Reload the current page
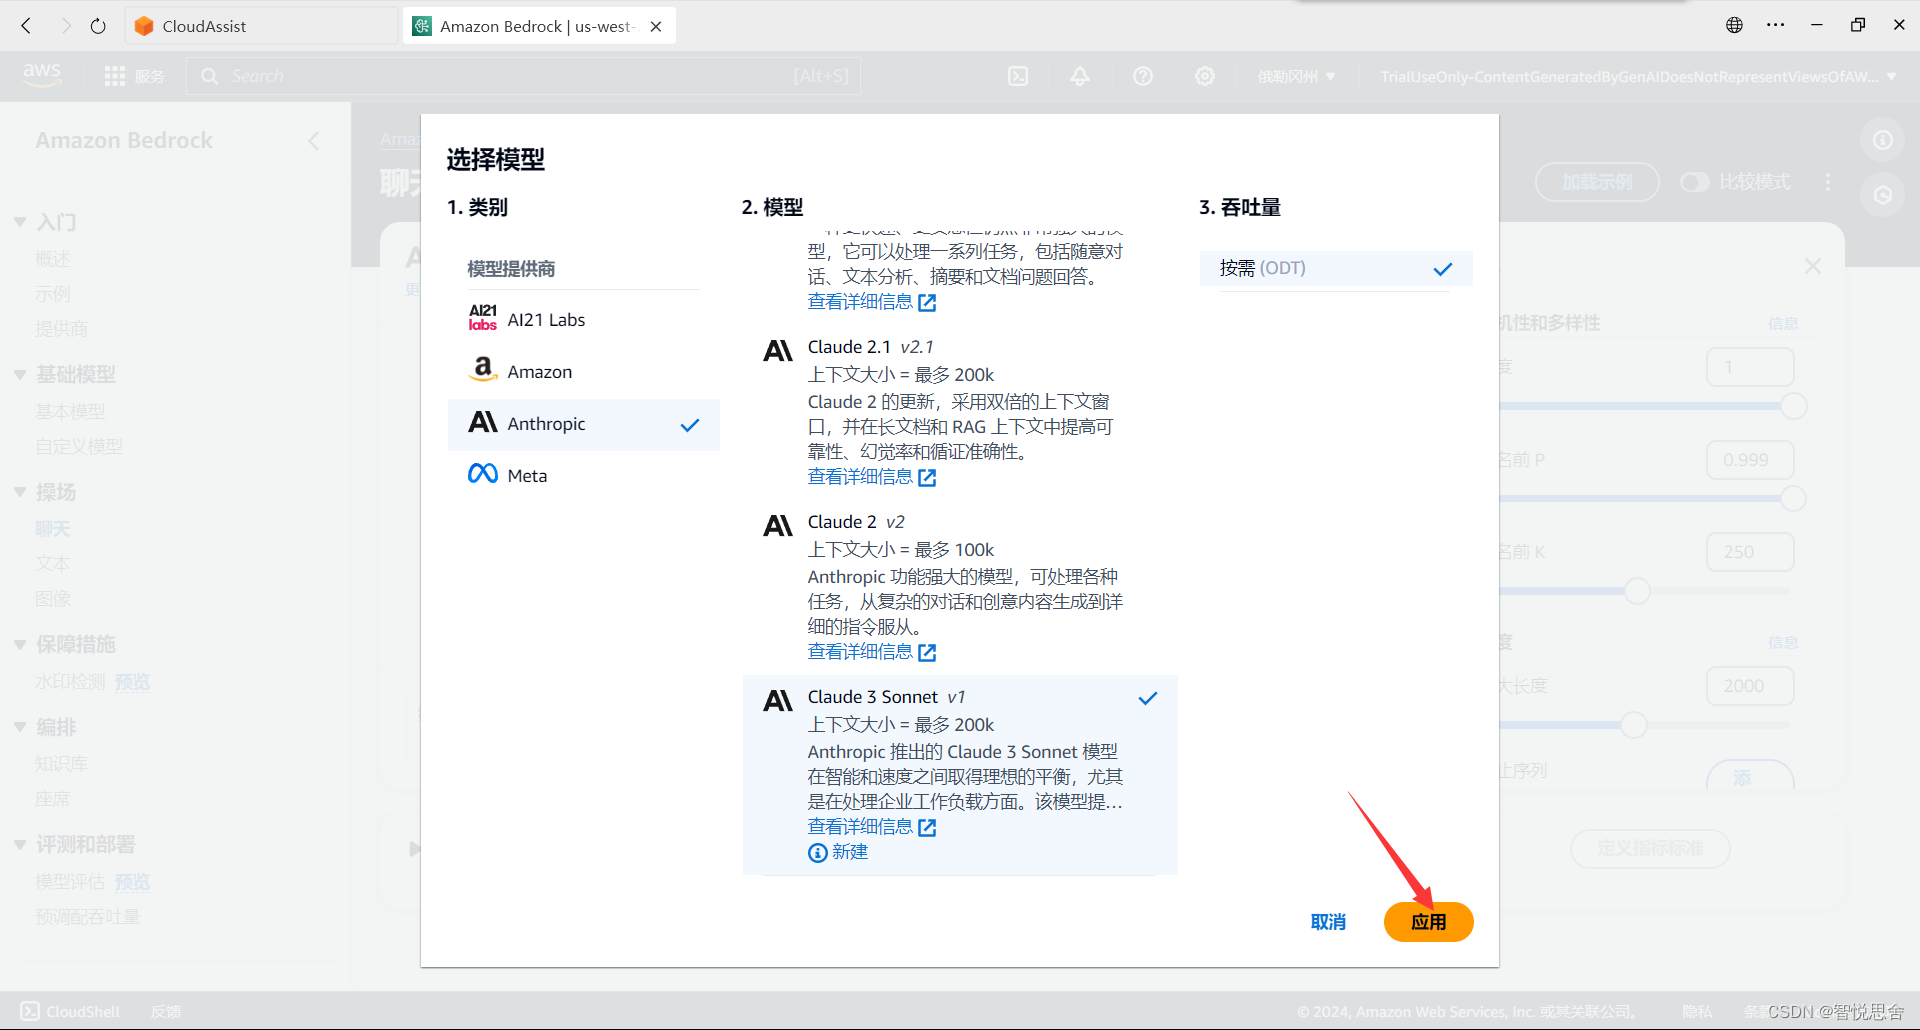Screen dimensions: 1920x1030 click(98, 26)
